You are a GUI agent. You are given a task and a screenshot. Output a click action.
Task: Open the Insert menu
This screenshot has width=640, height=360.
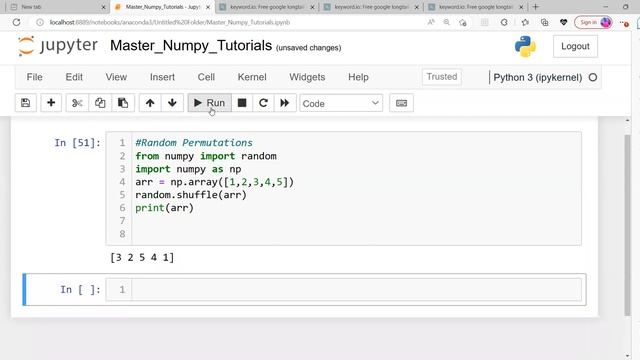pyautogui.click(x=162, y=77)
